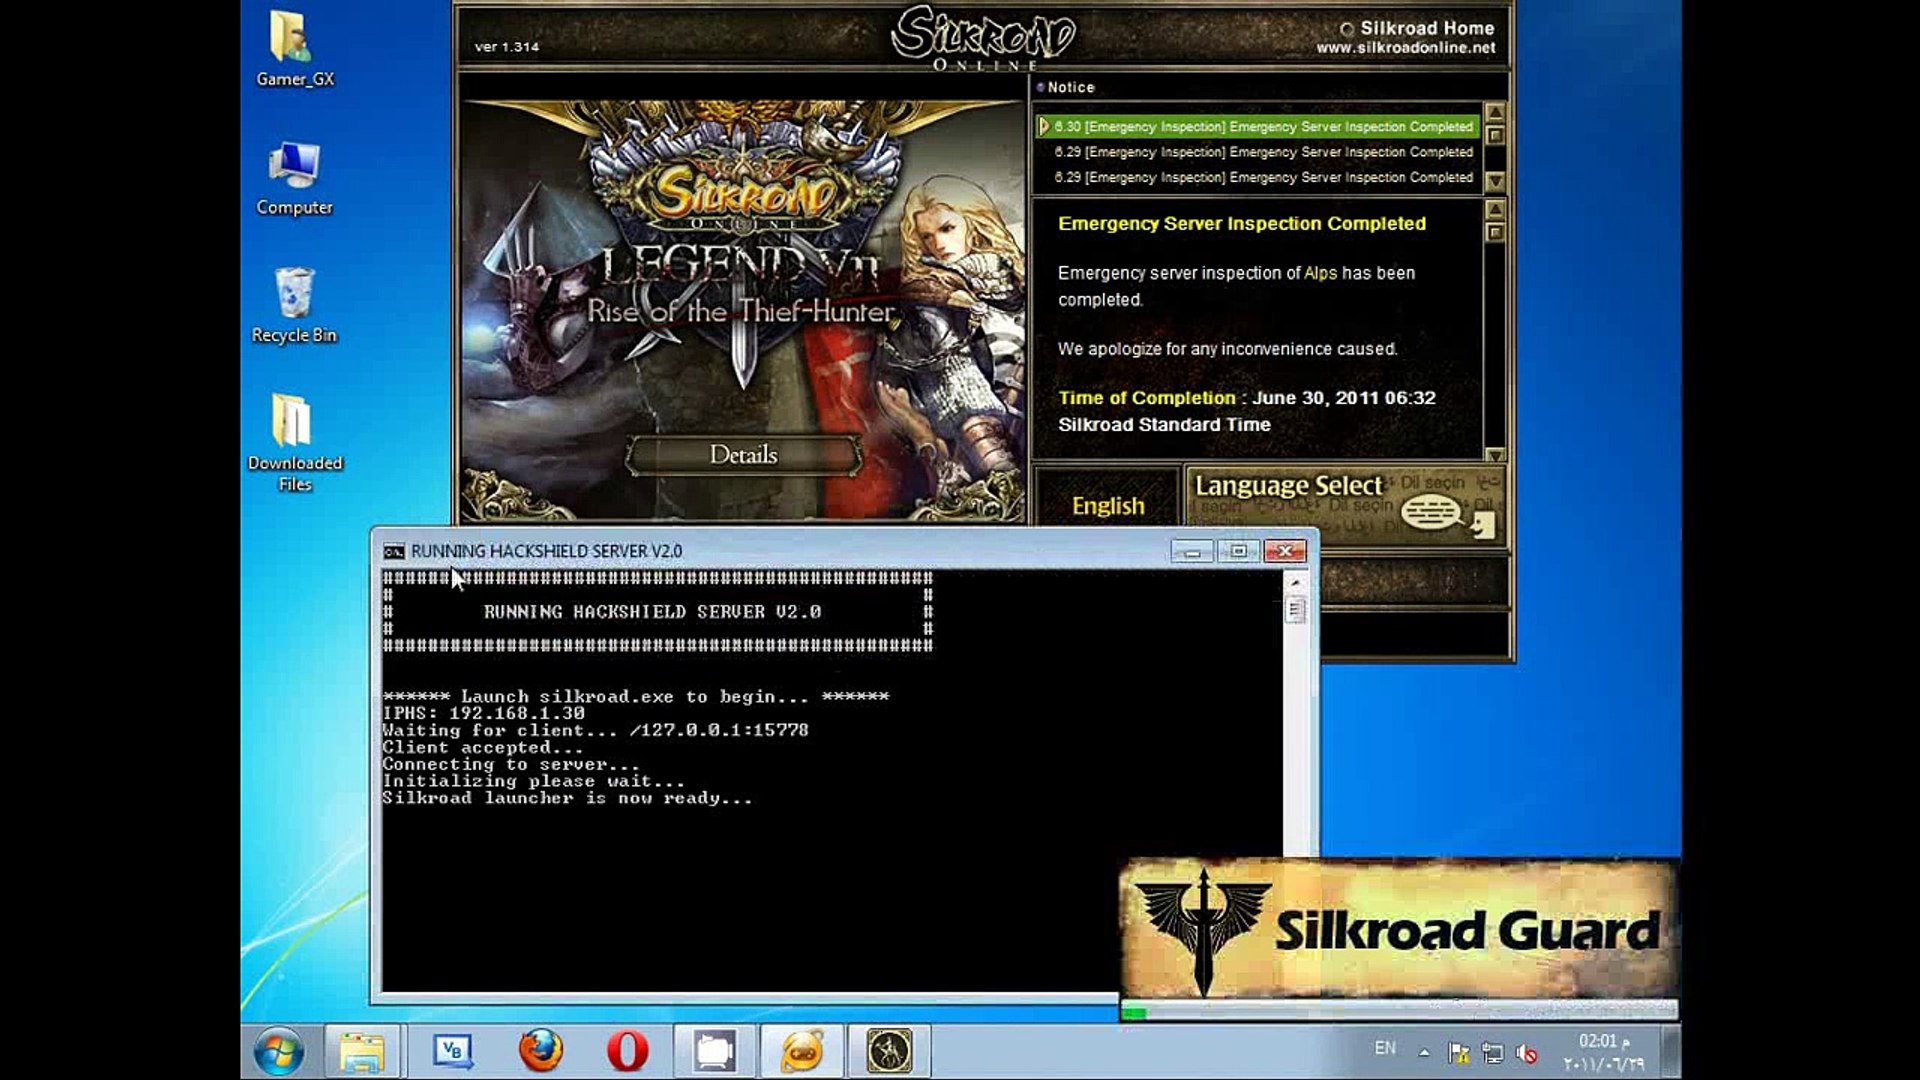Open Windows Explorer from the taskbar
The width and height of the screenshot is (1920, 1080).
click(x=362, y=1051)
